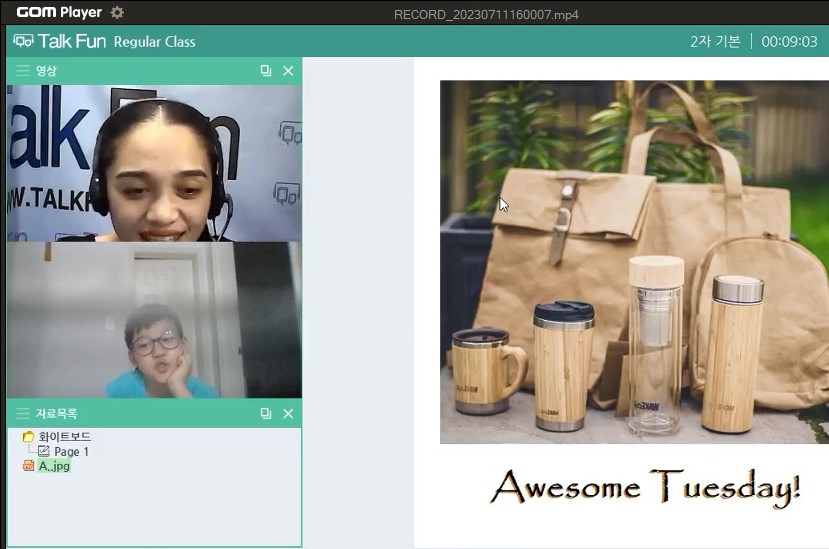This screenshot has height=549, width=829.
Task: Pop out the 영상 video panel
Action: tap(265, 71)
